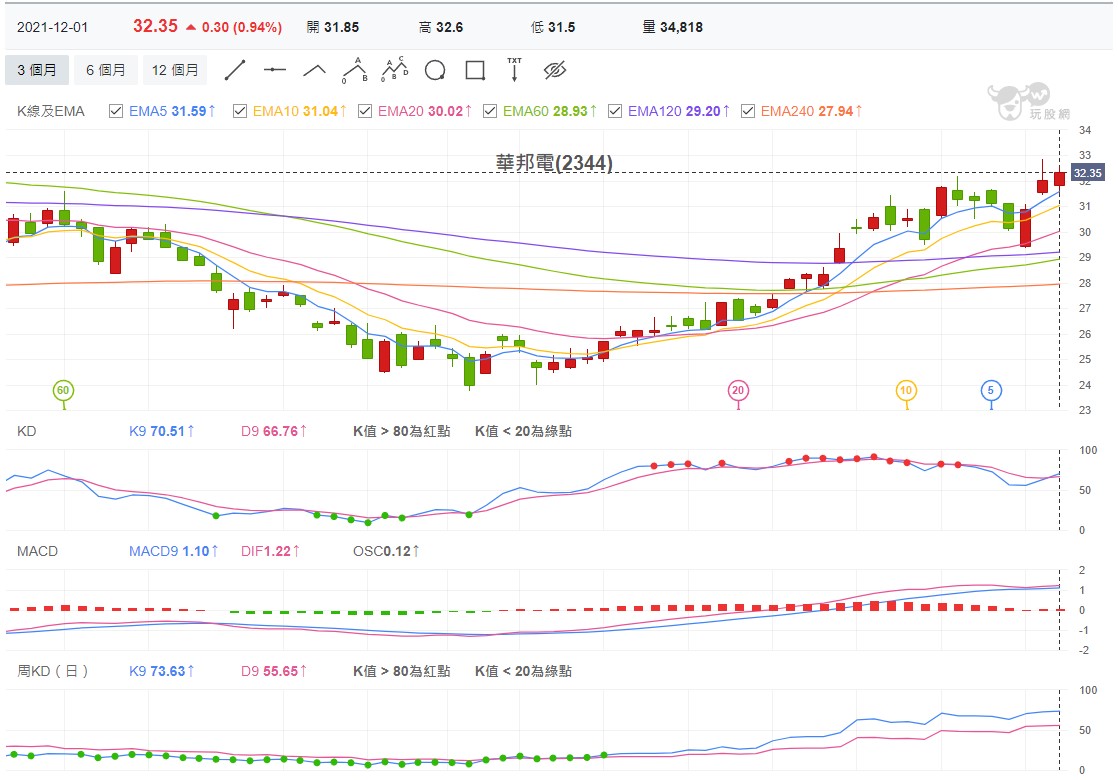The width and height of the screenshot is (1118, 780).
Task: Uncheck the EMA240 line checkbox
Action: click(x=747, y=111)
